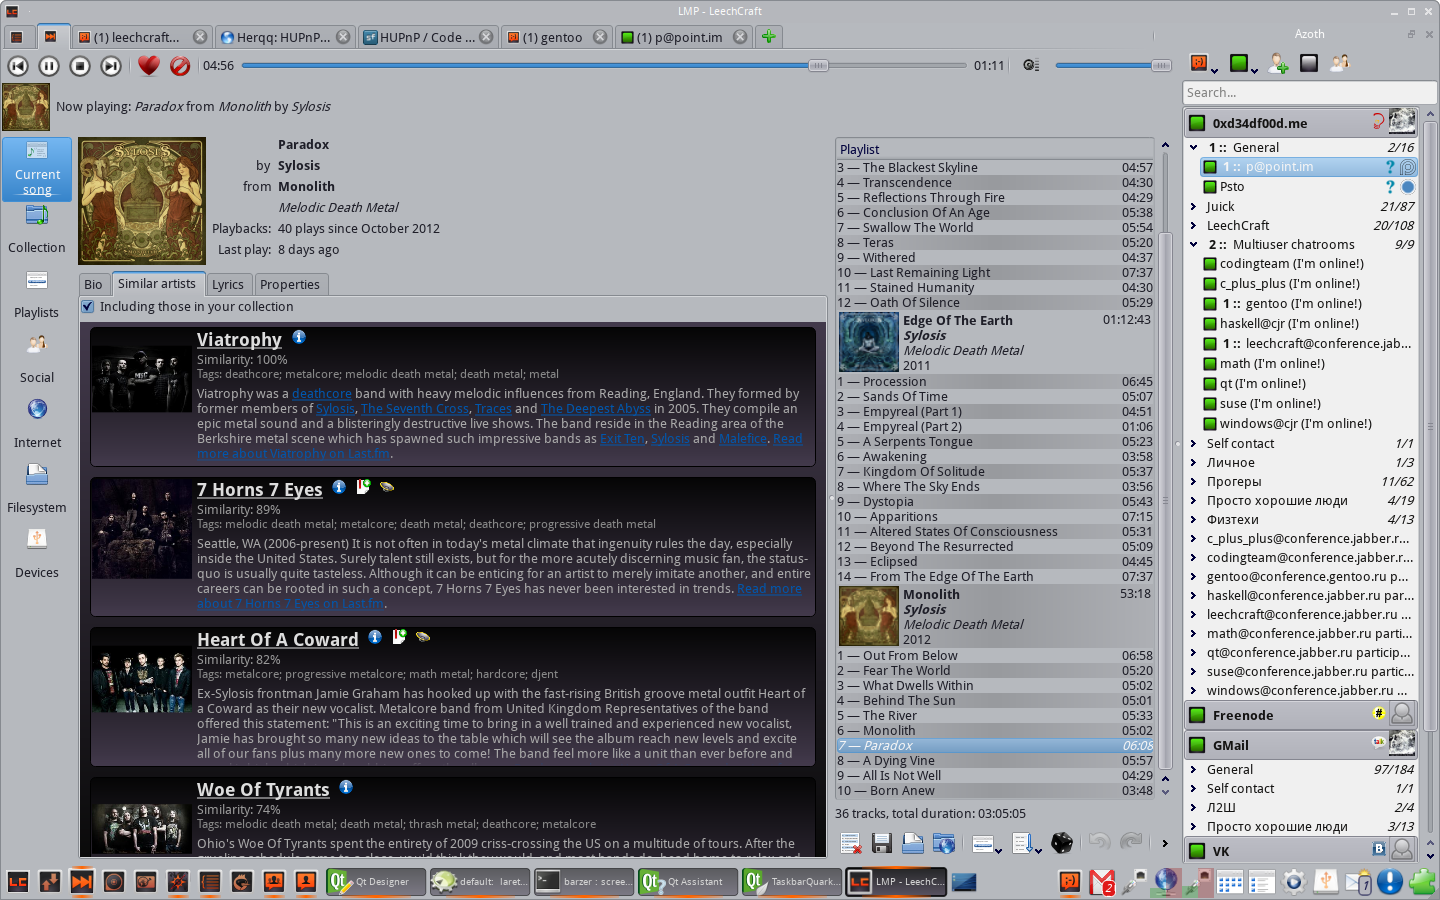Open the Collection view in sidebar
Image resolution: width=1440 pixels, height=900 pixels.
[37, 230]
